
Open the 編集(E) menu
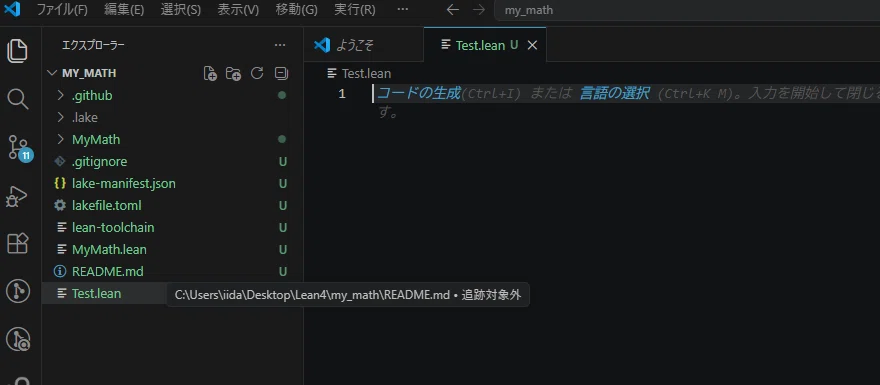[124, 10]
